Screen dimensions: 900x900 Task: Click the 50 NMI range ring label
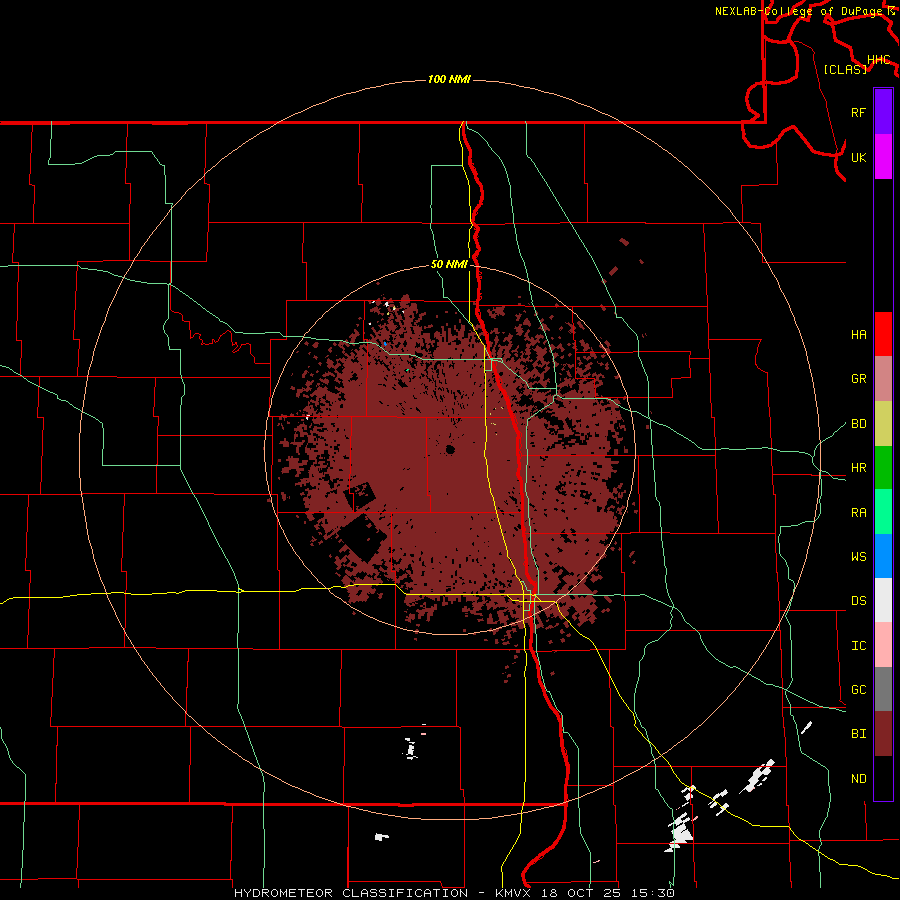tap(449, 264)
